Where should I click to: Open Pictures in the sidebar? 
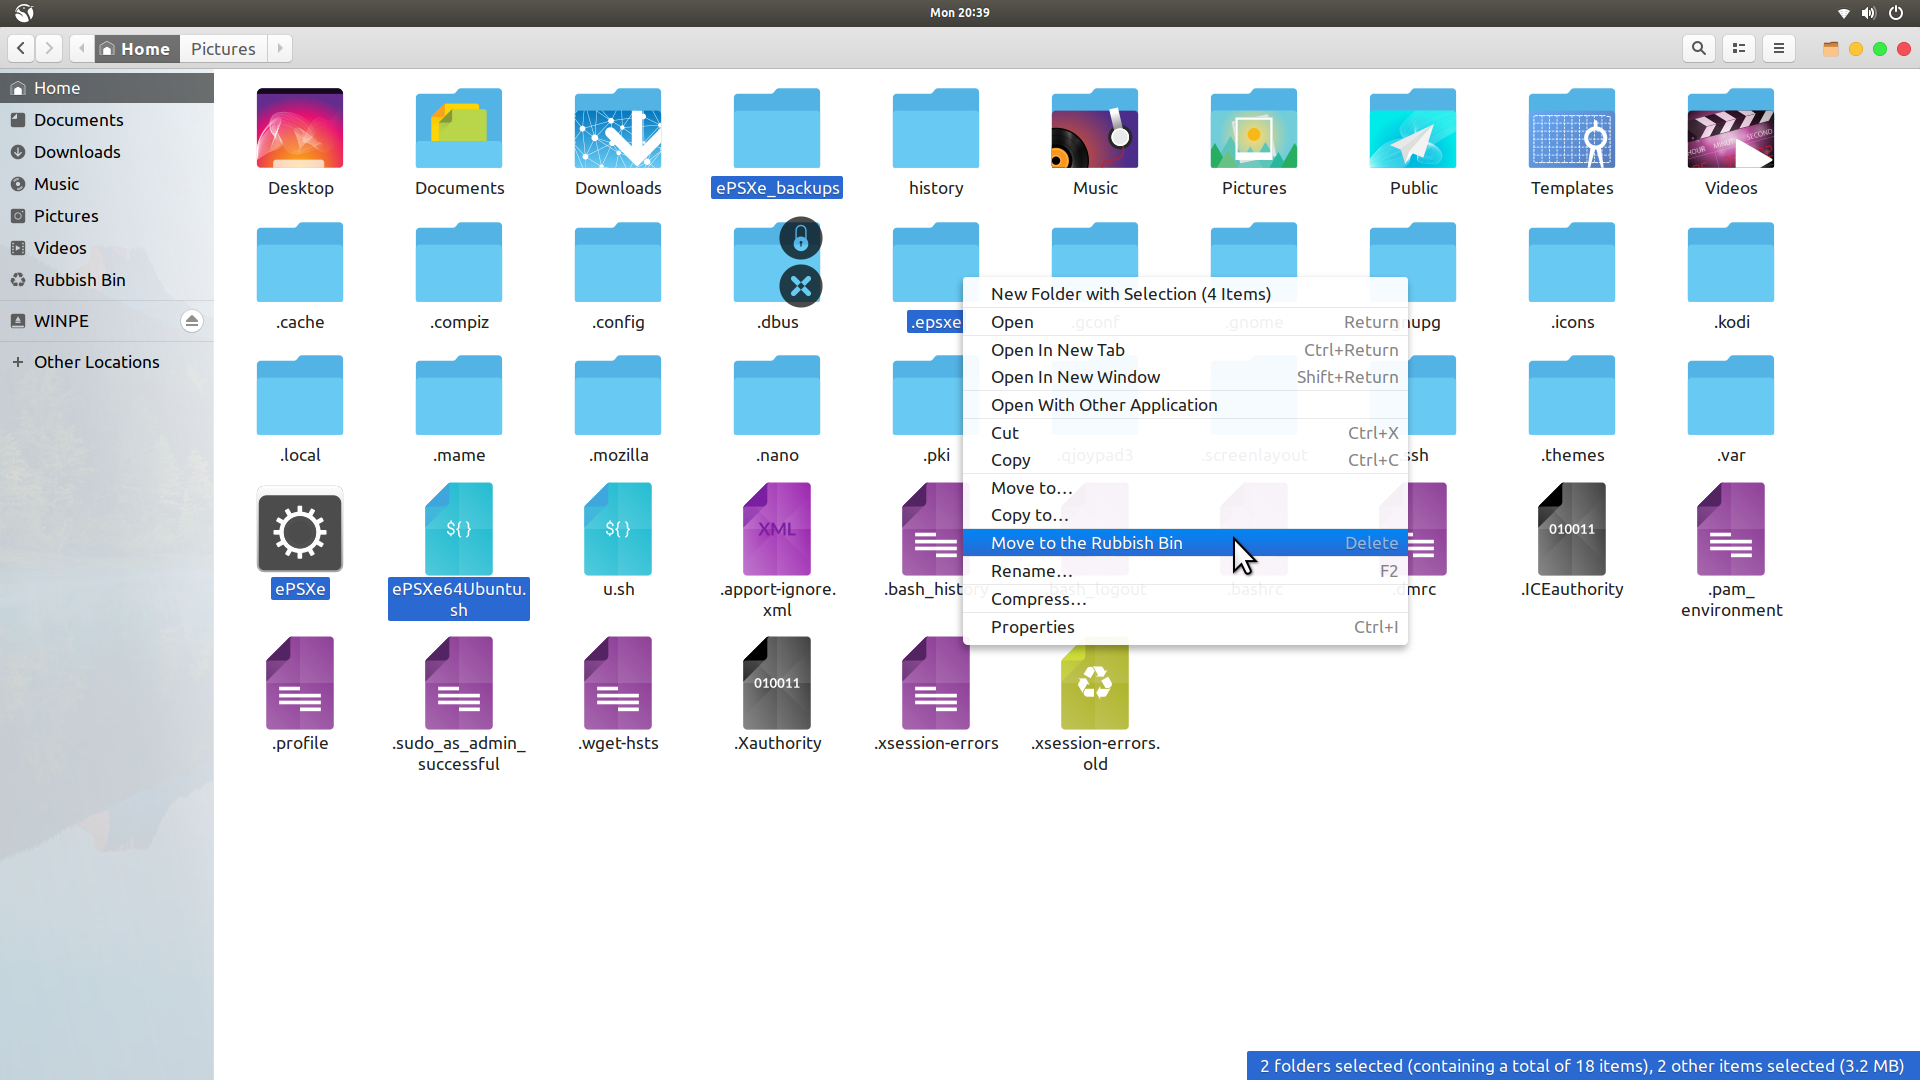point(107,216)
